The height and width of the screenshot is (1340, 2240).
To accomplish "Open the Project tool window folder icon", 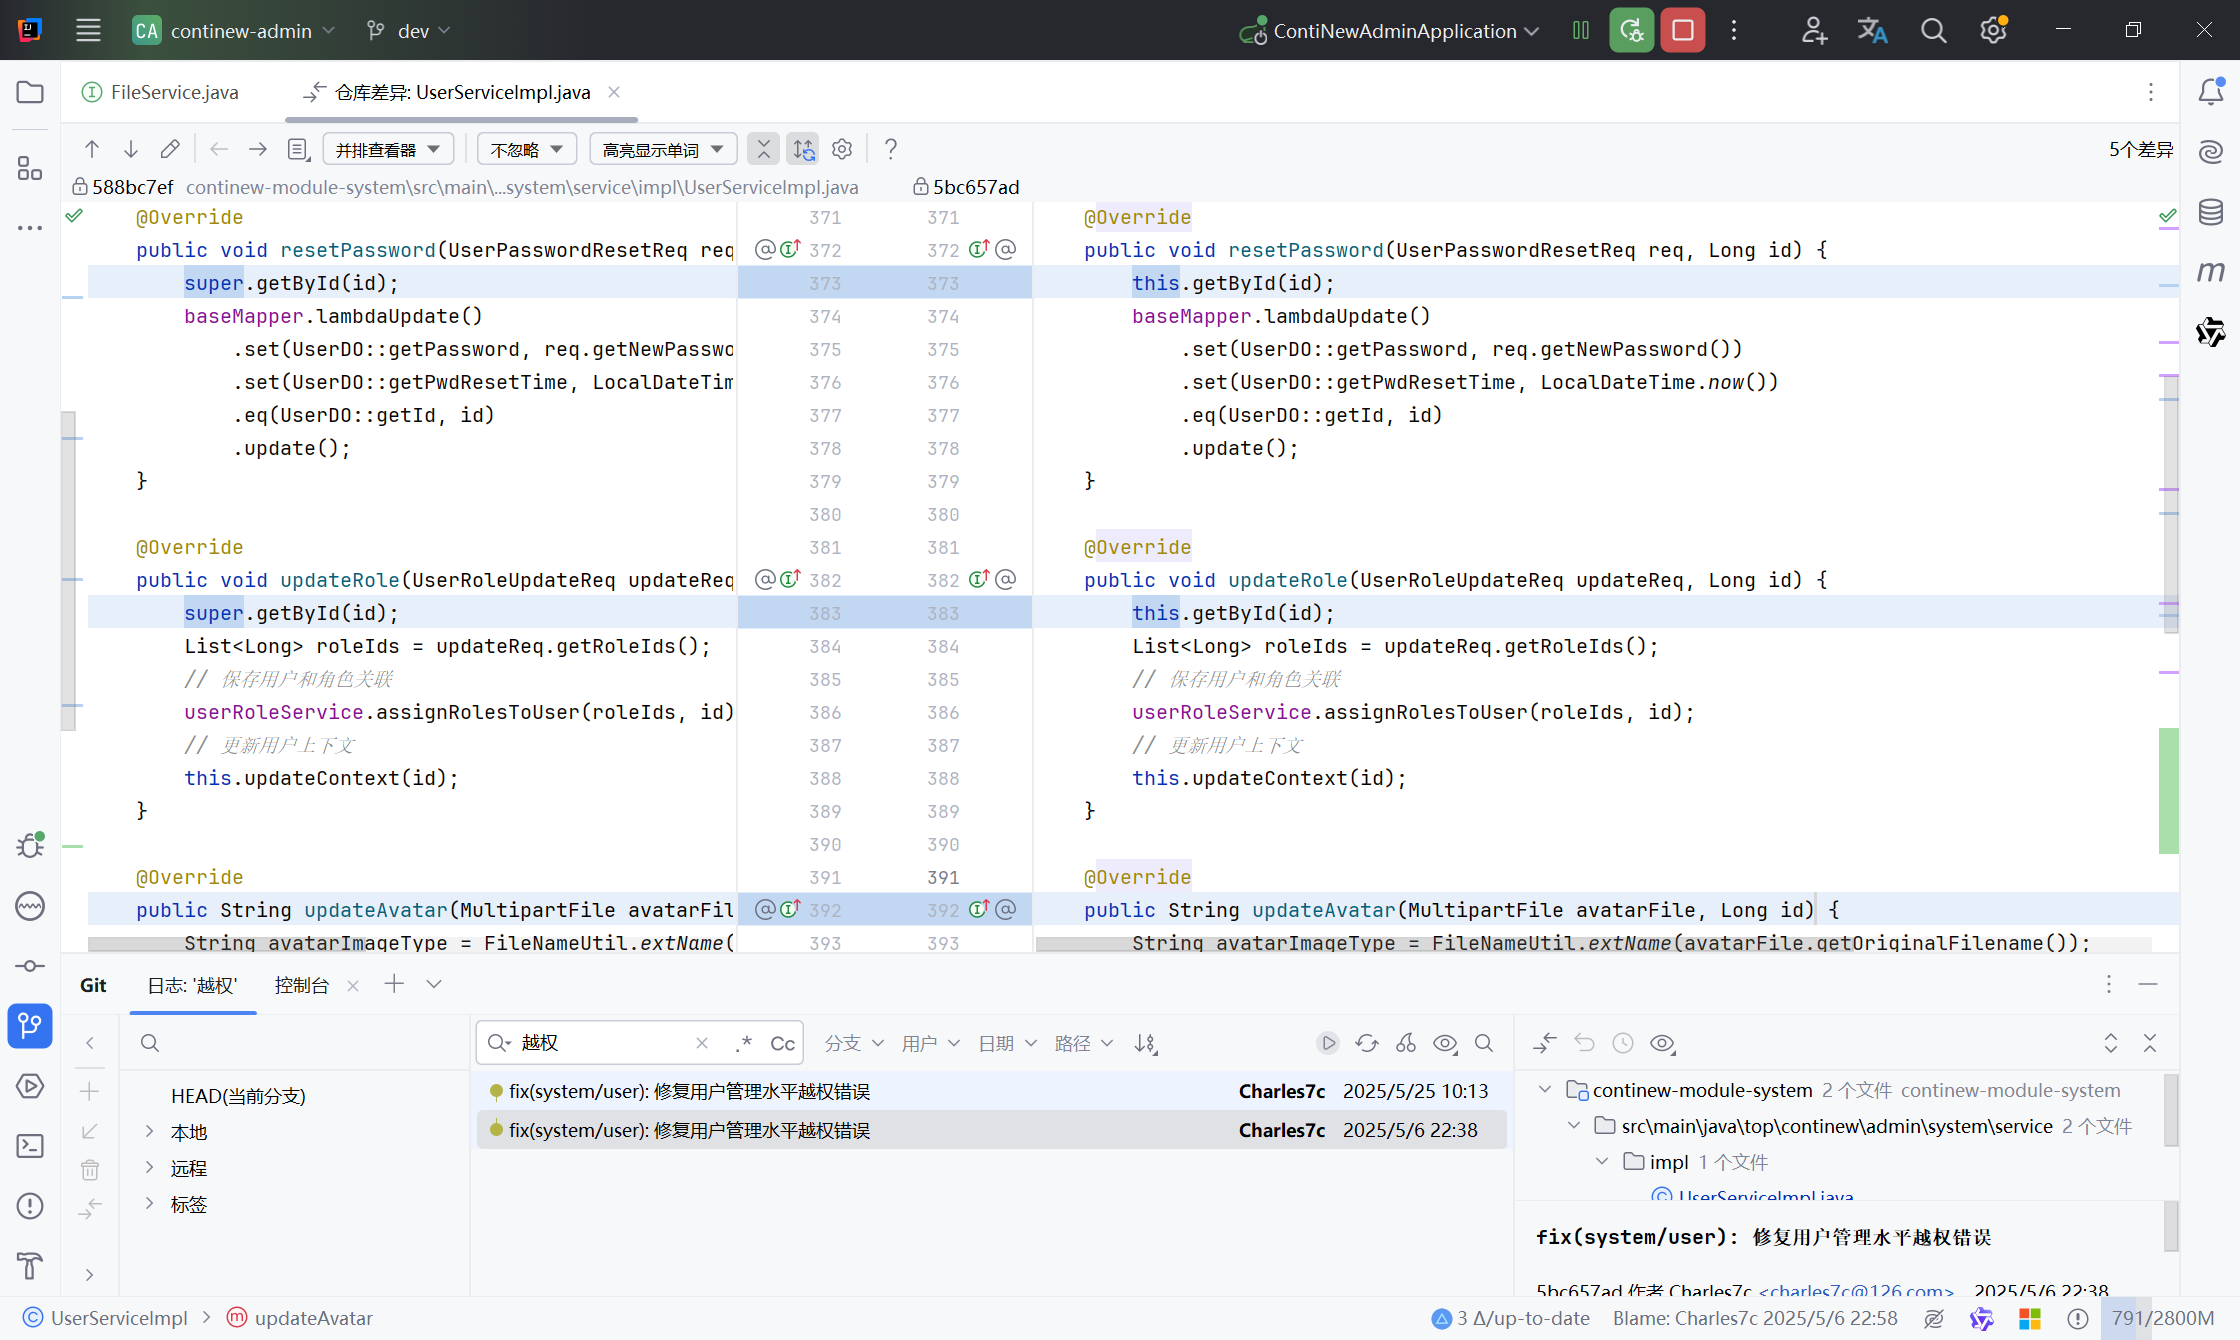I will point(30,92).
